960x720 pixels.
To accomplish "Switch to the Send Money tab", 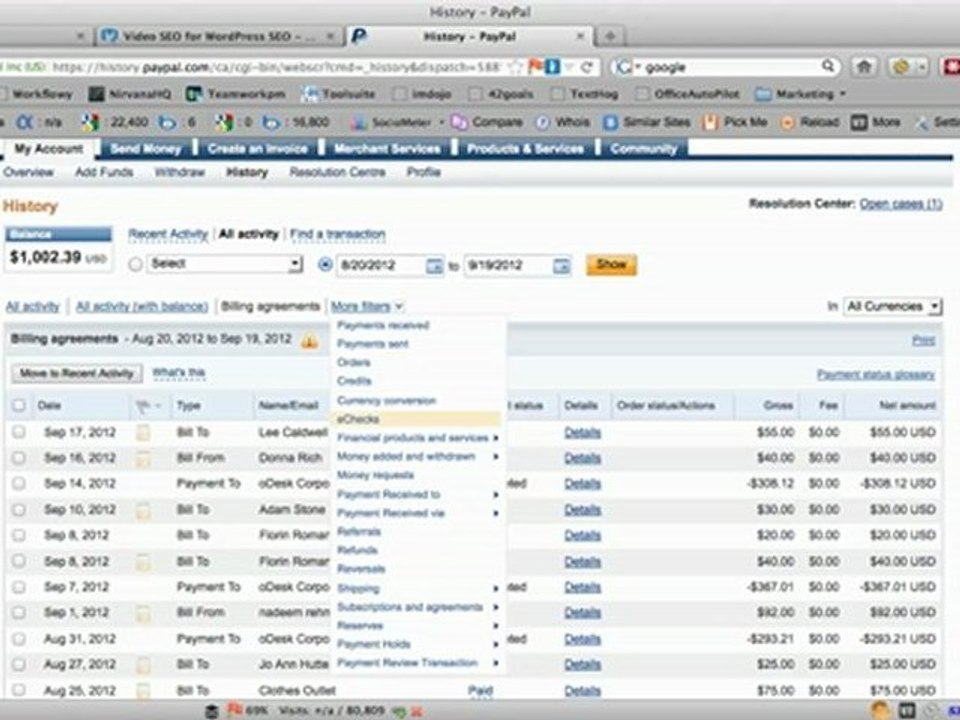I will 146,149.
